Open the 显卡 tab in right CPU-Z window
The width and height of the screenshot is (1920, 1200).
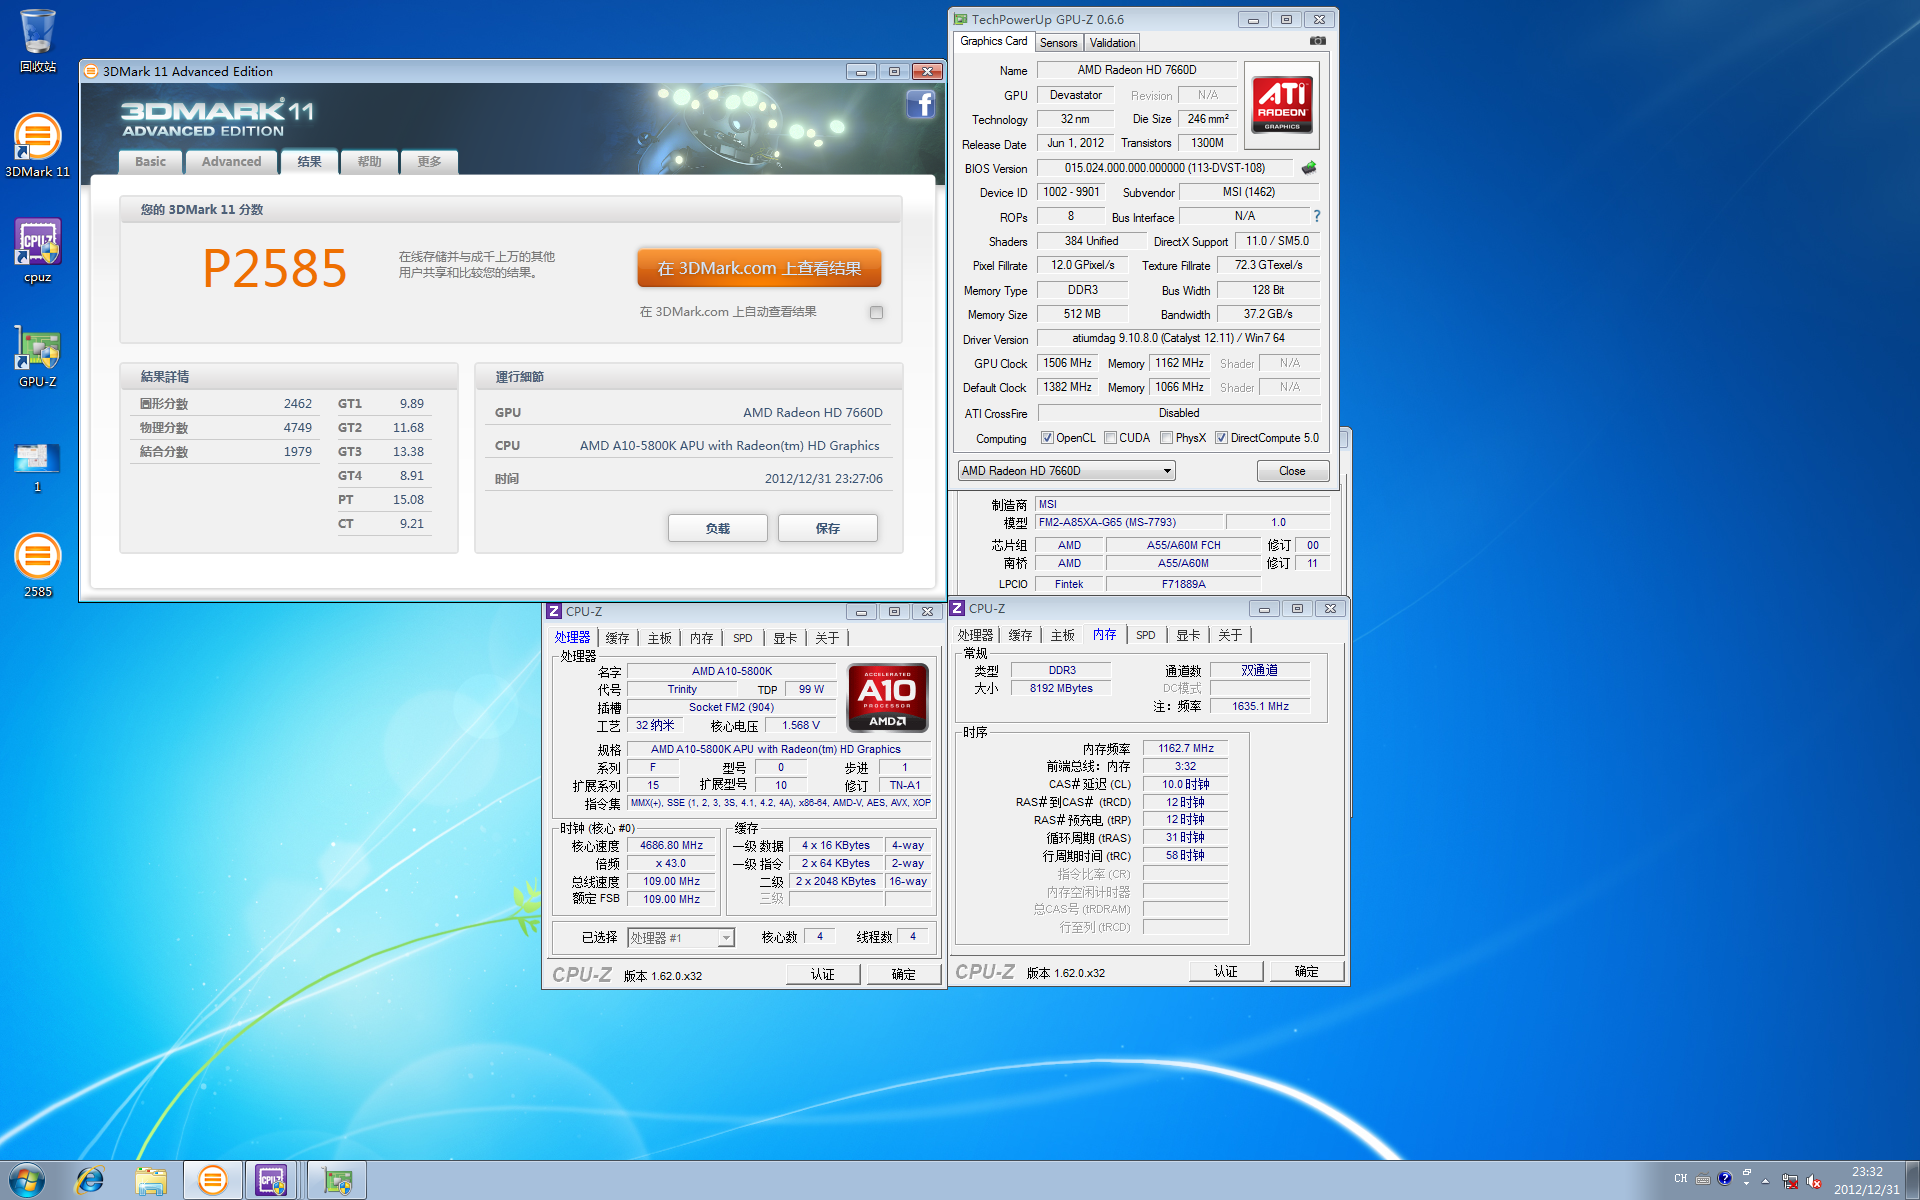[1187, 635]
